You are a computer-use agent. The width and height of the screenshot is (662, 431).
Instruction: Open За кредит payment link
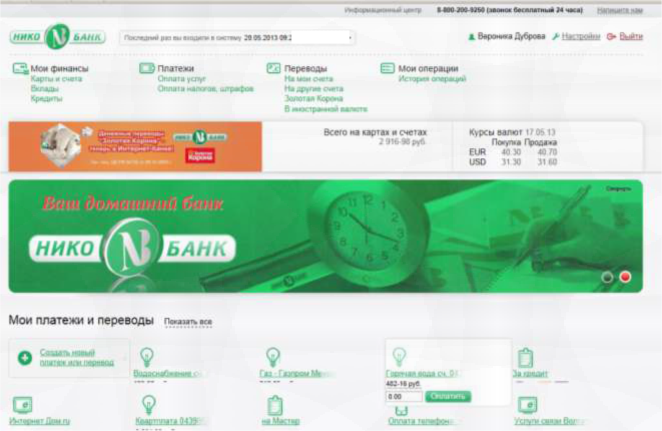coord(530,373)
